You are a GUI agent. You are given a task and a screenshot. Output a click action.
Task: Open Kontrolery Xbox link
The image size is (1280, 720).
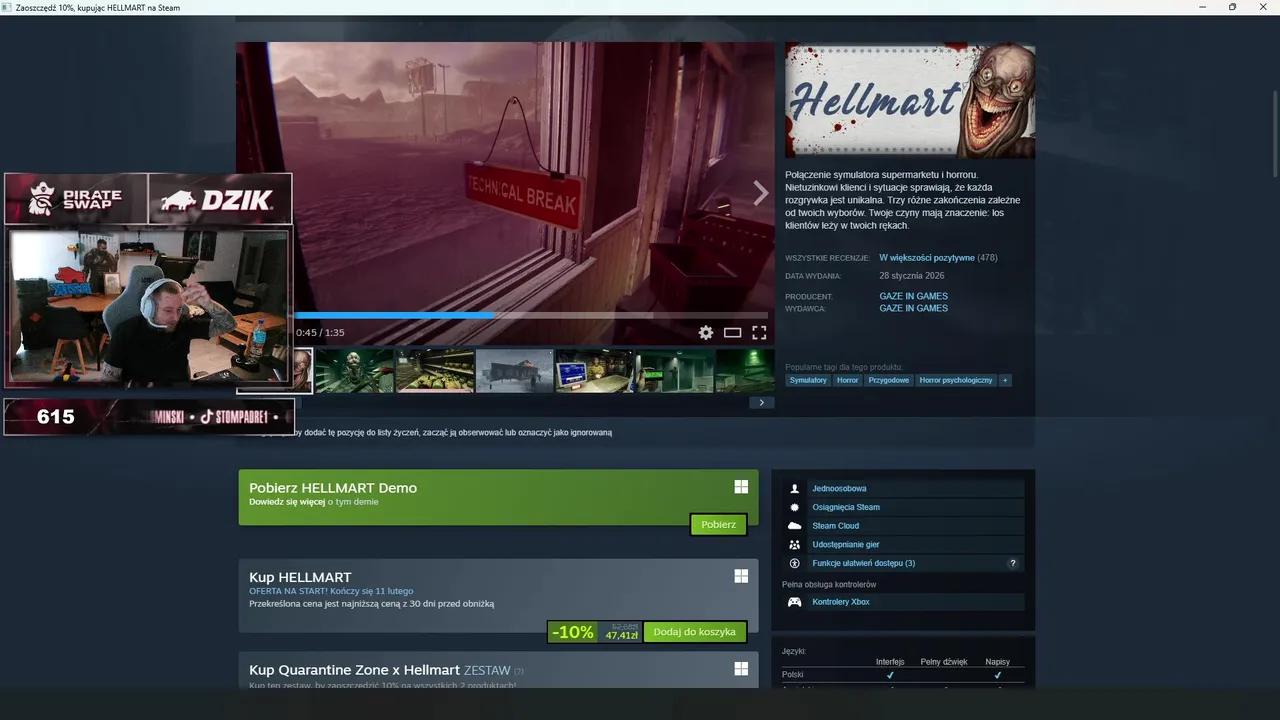[840, 602]
